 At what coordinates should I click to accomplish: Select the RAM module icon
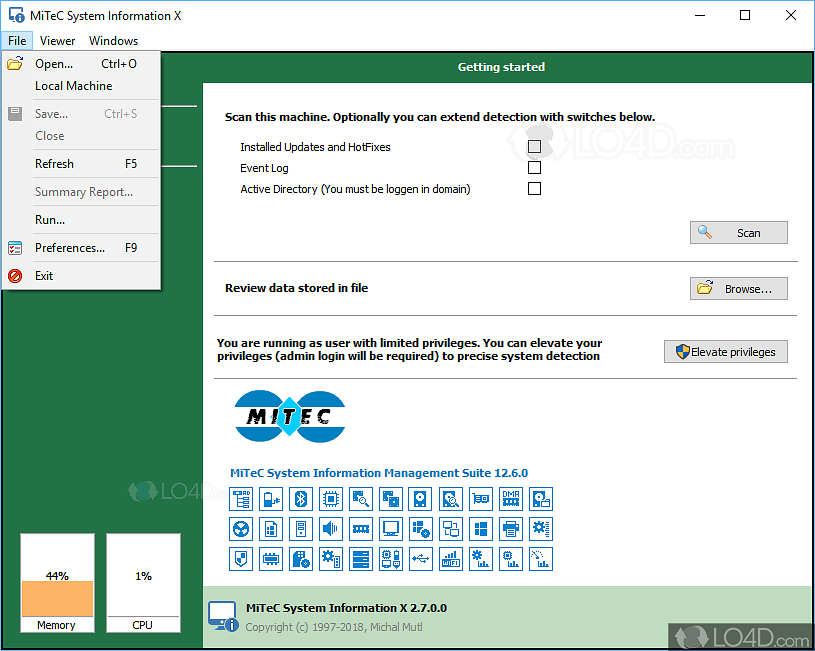[361, 528]
